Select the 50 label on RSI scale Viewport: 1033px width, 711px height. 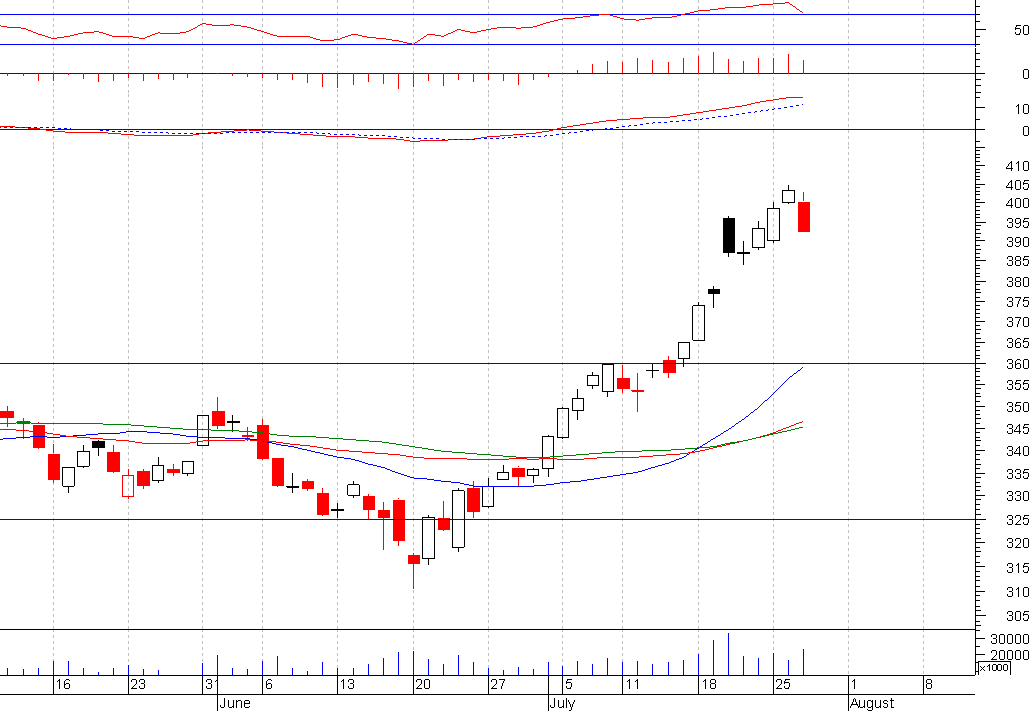(1022, 30)
